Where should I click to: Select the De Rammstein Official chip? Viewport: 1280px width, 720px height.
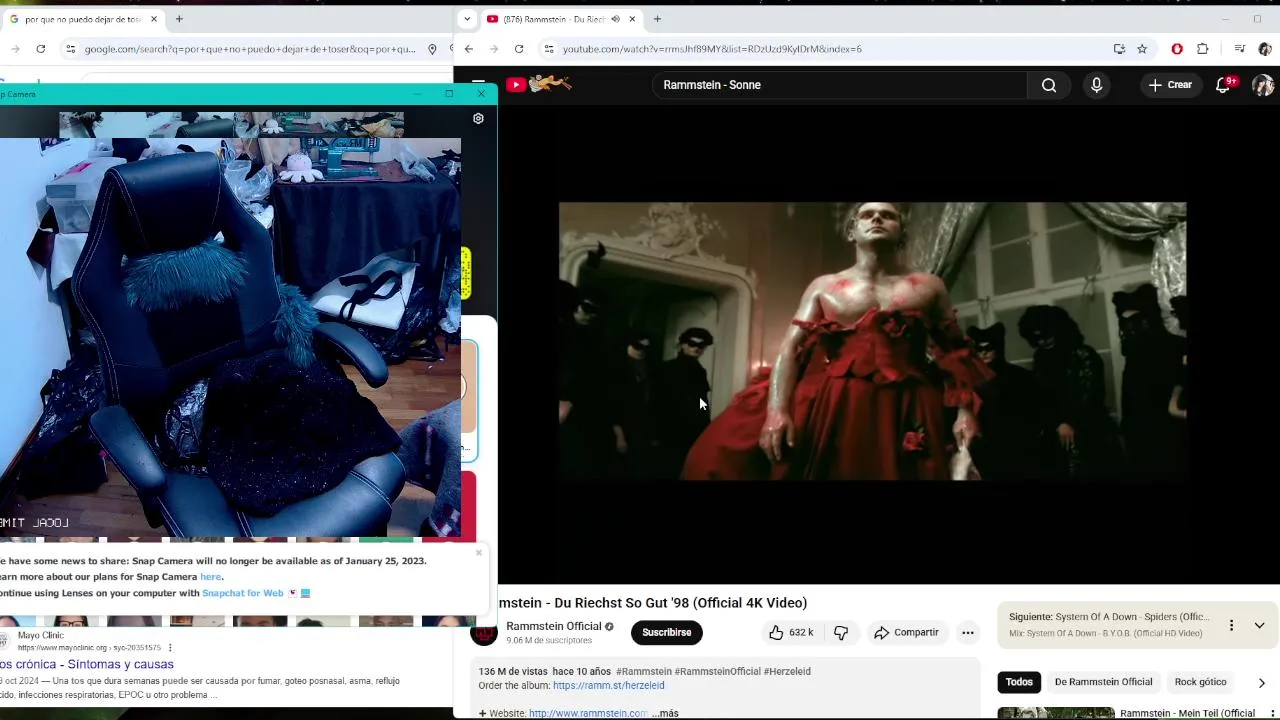1103,682
